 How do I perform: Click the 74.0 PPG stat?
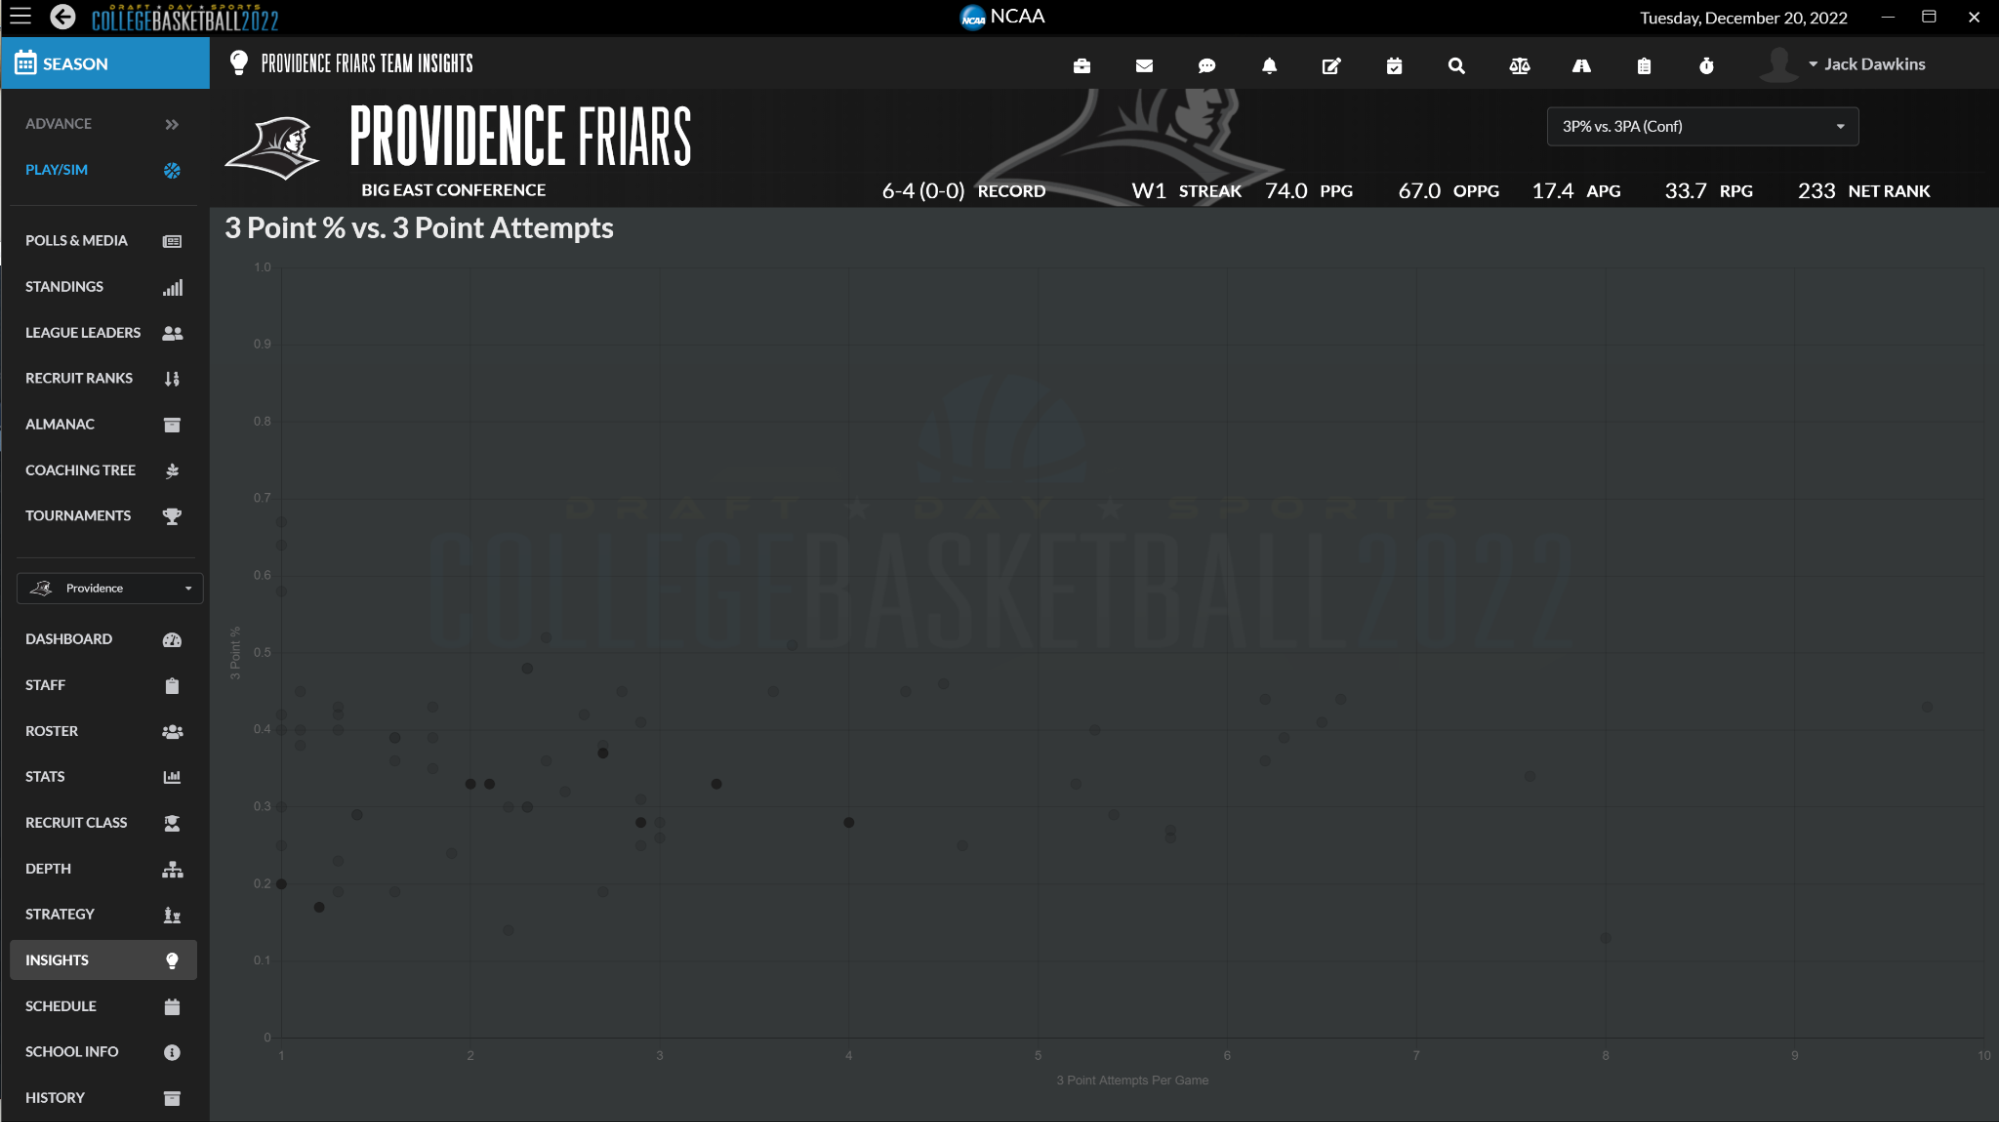point(1309,191)
